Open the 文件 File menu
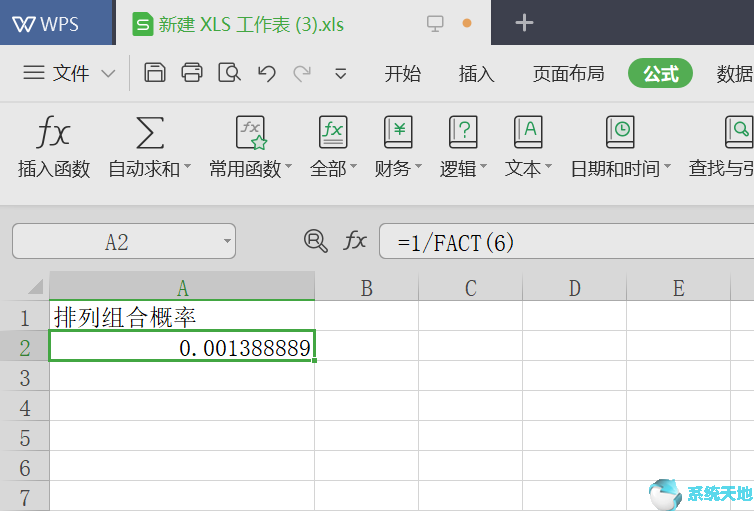754x511 pixels. tap(71, 74)
